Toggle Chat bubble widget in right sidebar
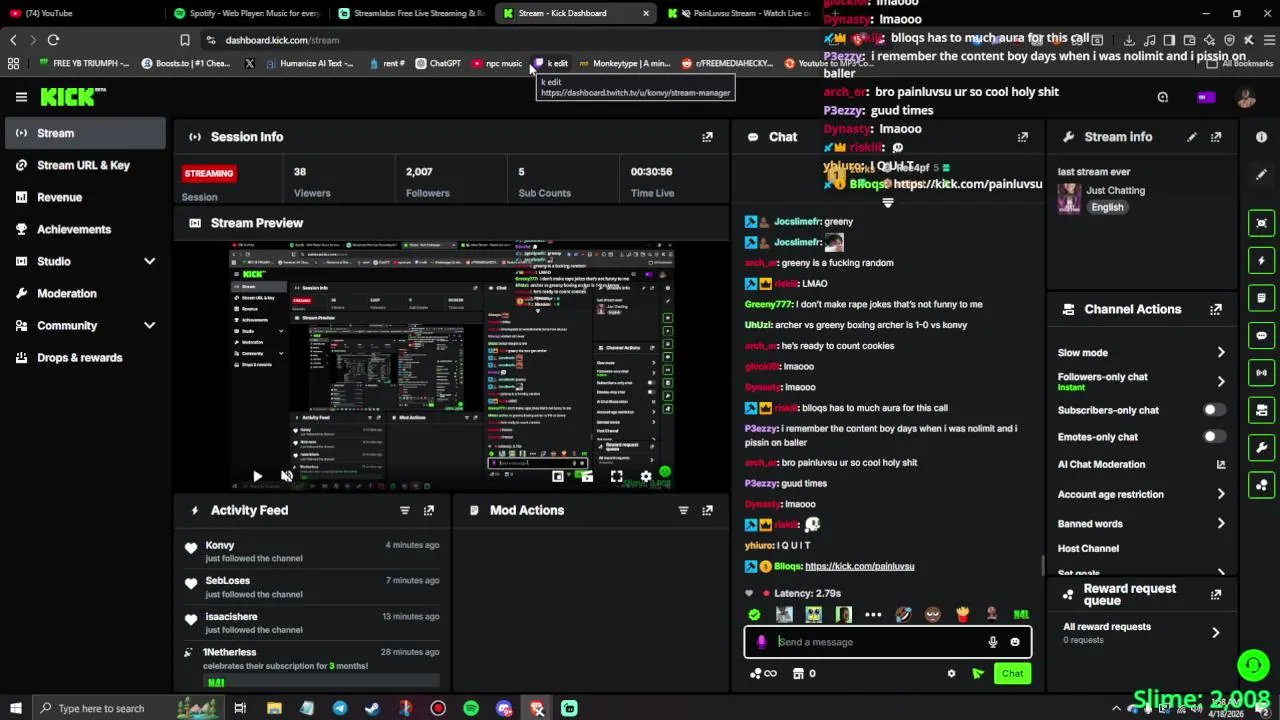 pos(1262,336)
